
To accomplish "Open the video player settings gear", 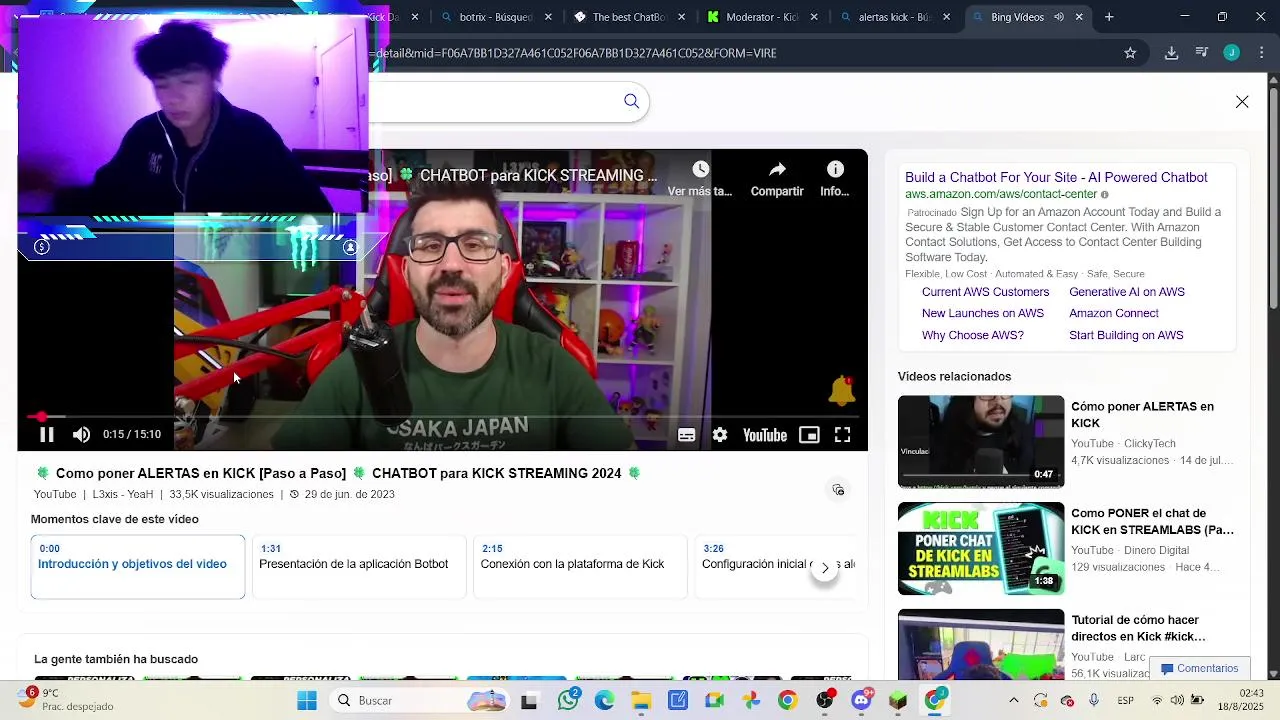I will pyautogui.click(x=720, y=435).
